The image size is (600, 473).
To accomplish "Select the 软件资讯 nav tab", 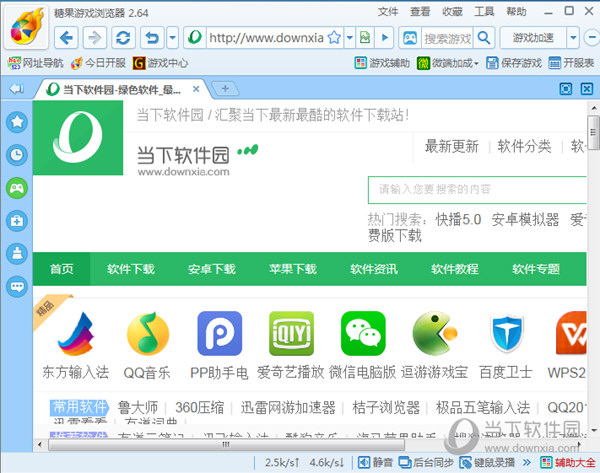I will [374, 269].
